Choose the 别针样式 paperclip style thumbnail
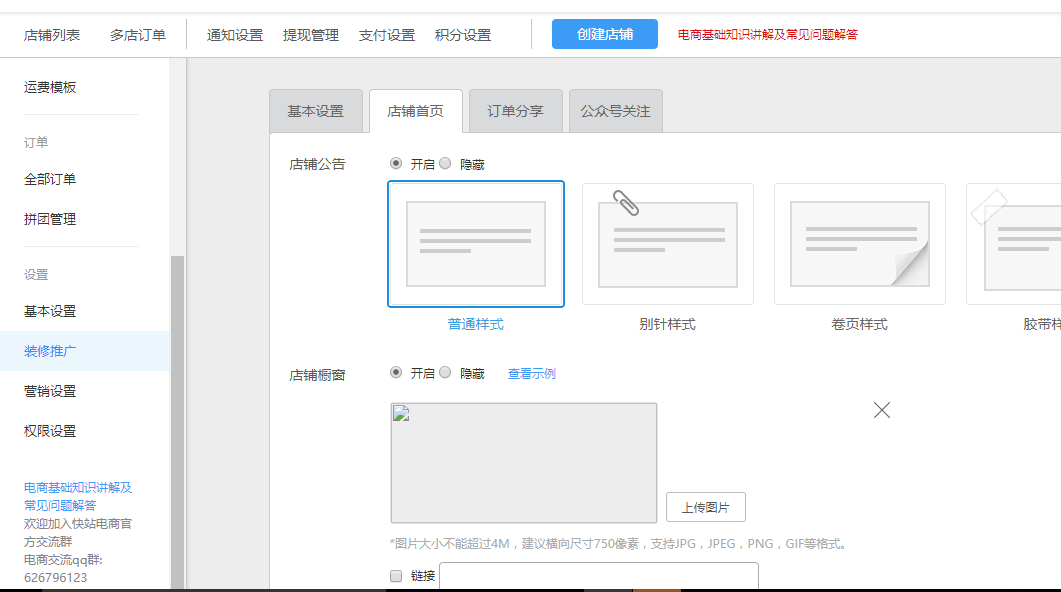The height and width of the screenshot is (592, 1061). [x=667, y=244]
